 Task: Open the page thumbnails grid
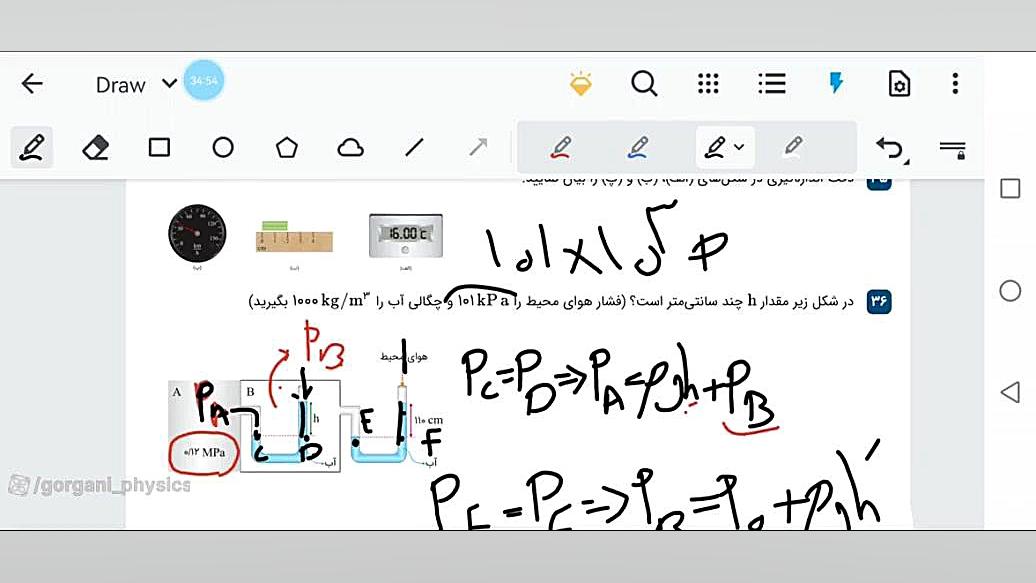pos(708,84)
